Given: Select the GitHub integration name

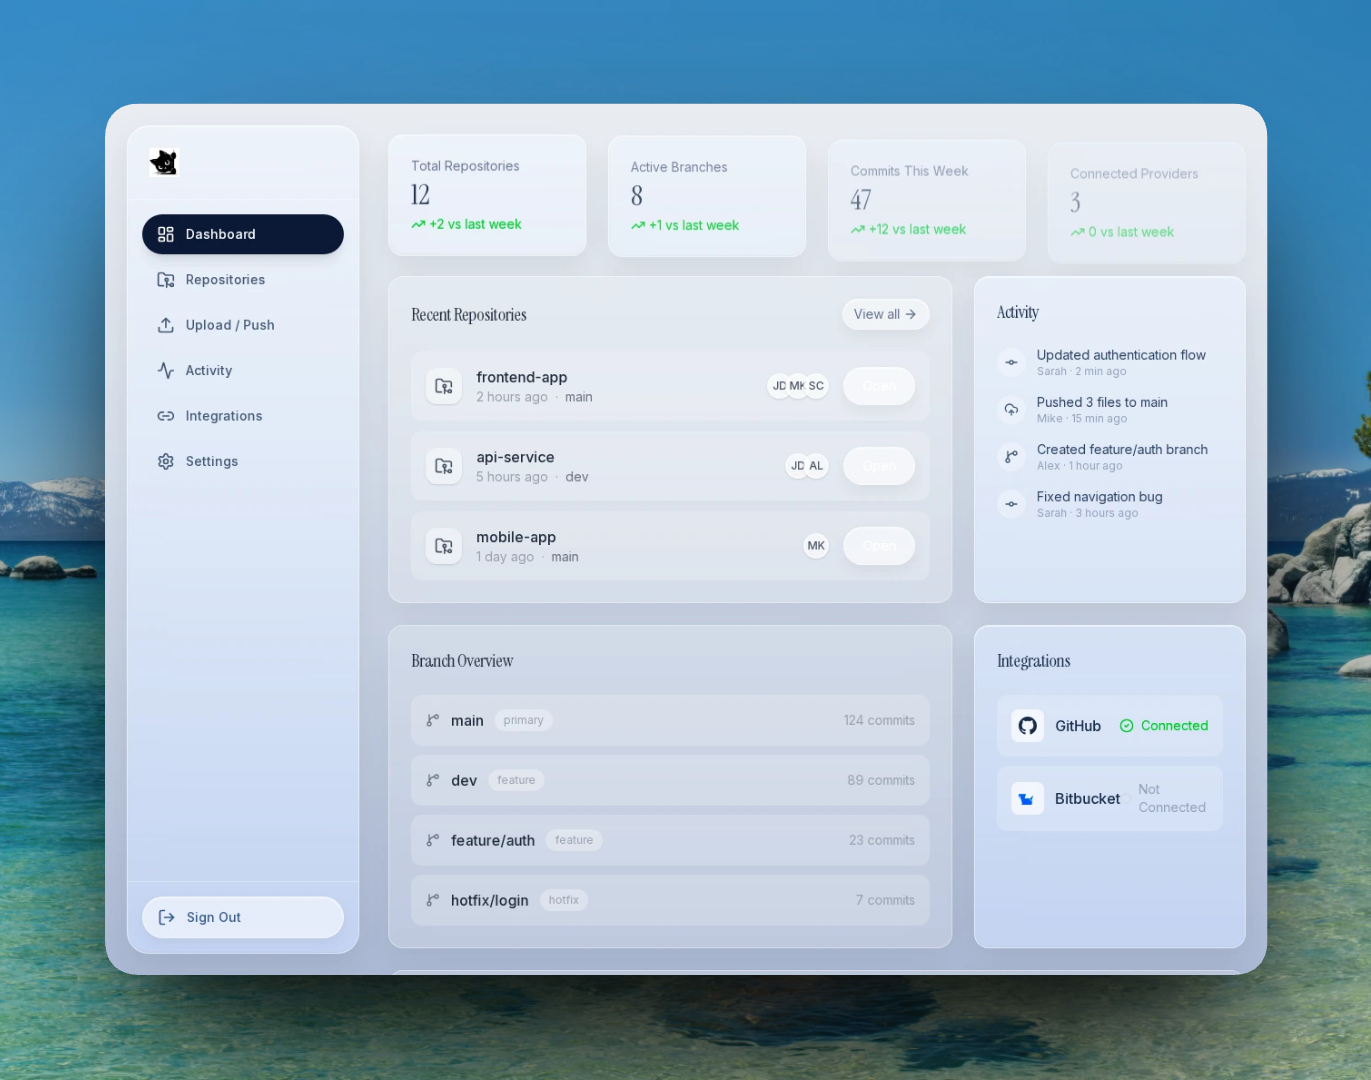Looking at the screenshot, I should click(x=1078, y=726).
